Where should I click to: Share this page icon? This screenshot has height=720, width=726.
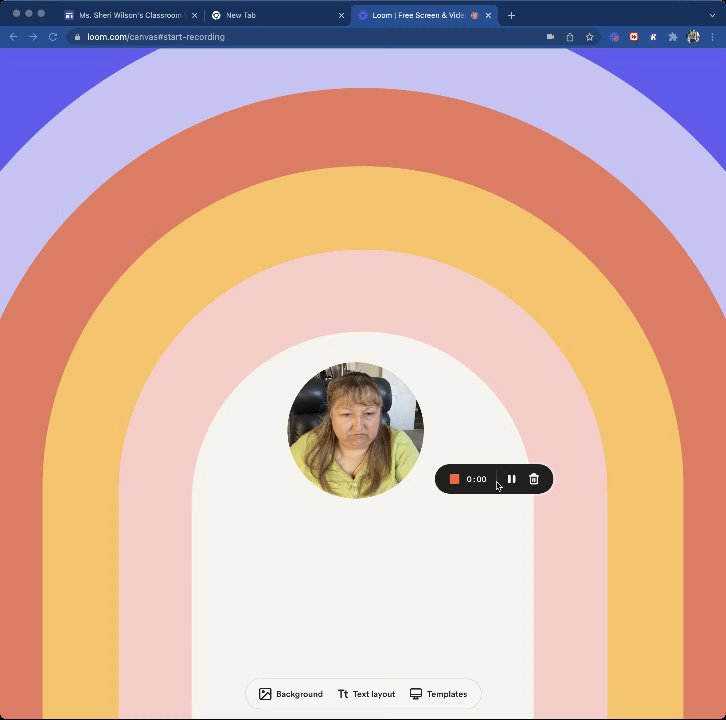(570, 37)
